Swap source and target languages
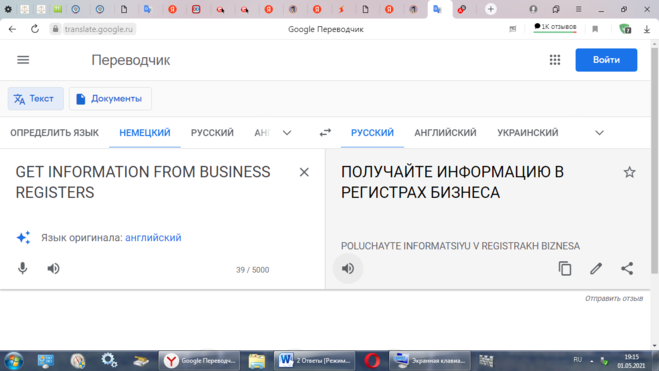Screen dimensions: 659x371 [x=325, y=133]
